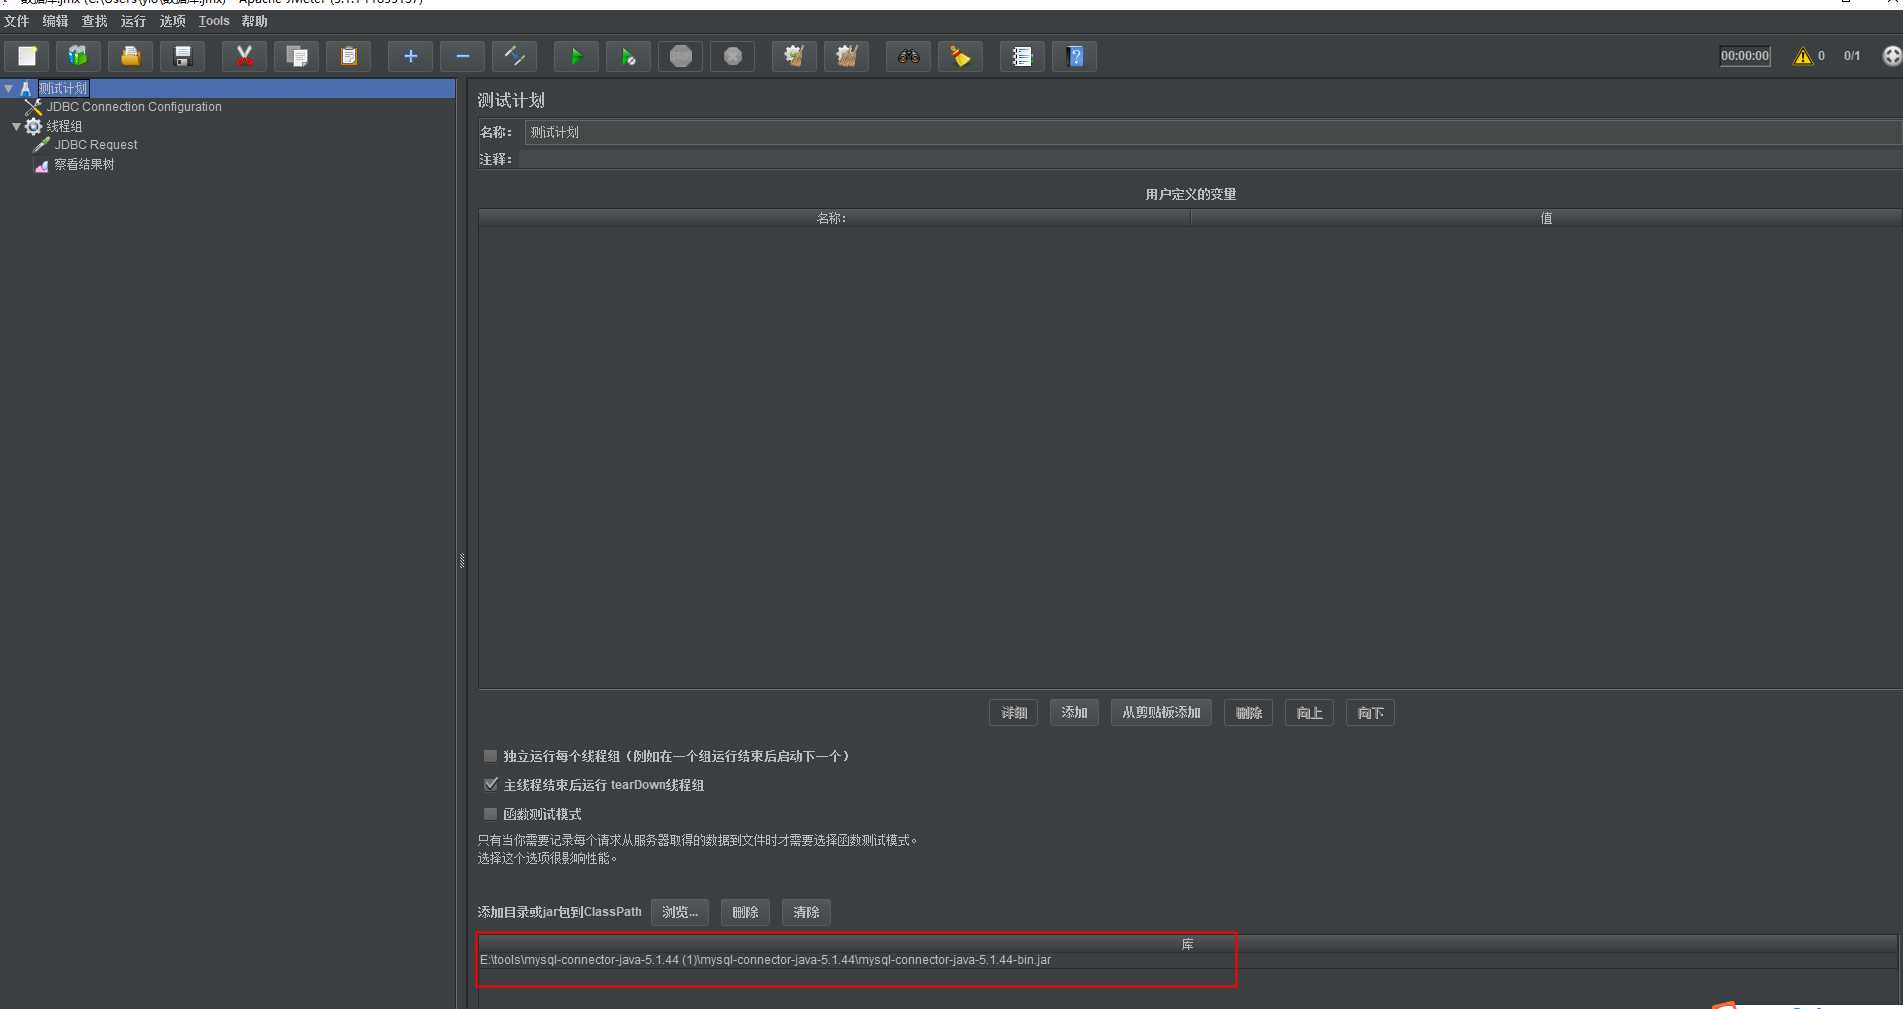Collapse the 线程组 tree node

[16, 127]
